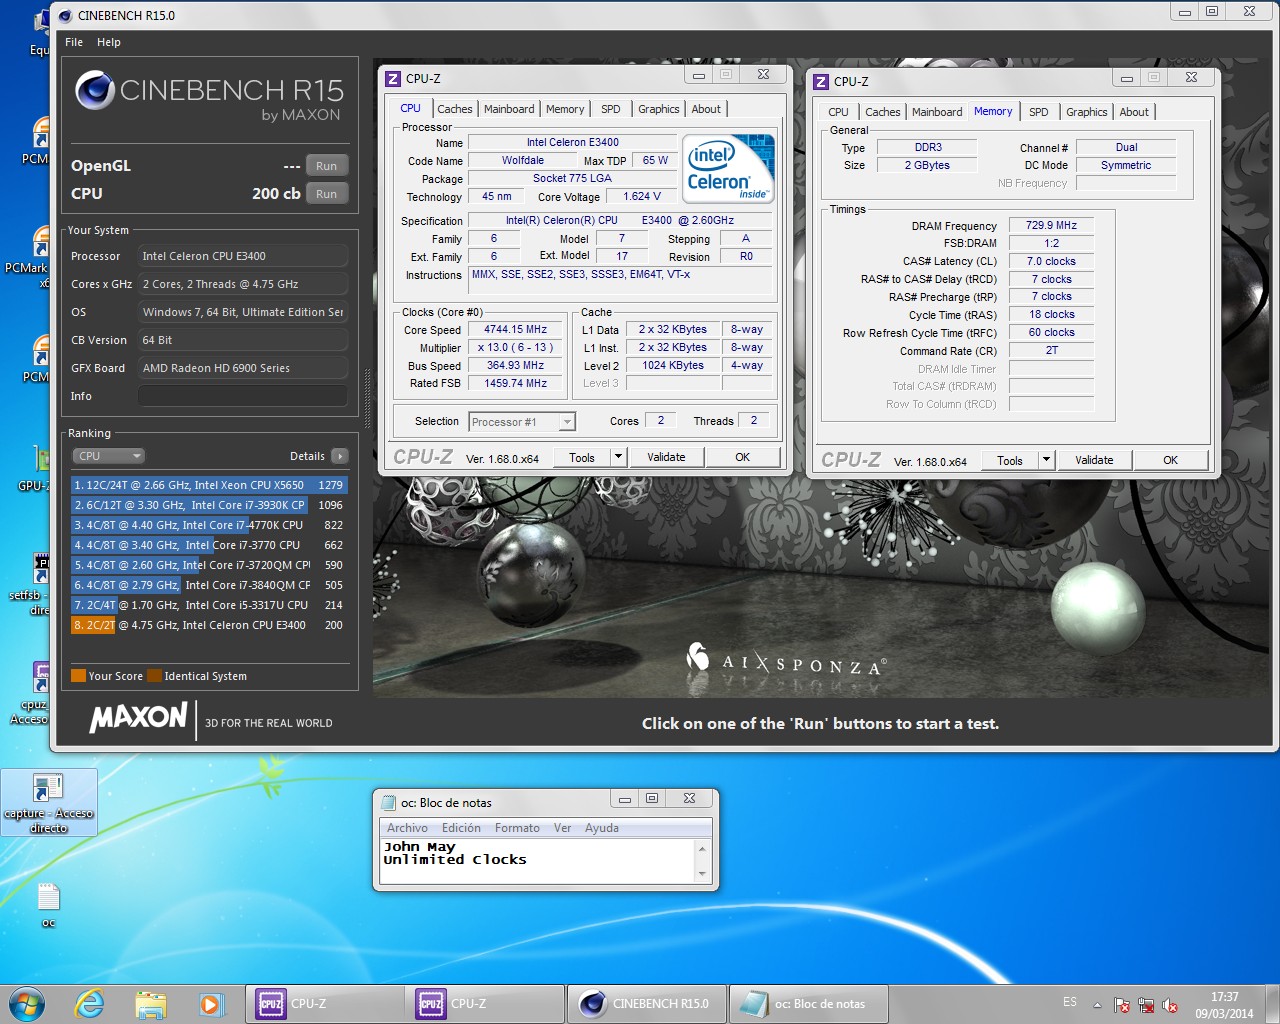This screenshot has height=1024, width=1280.
Task: Open About tab in Memory window
Action: 1134,112
